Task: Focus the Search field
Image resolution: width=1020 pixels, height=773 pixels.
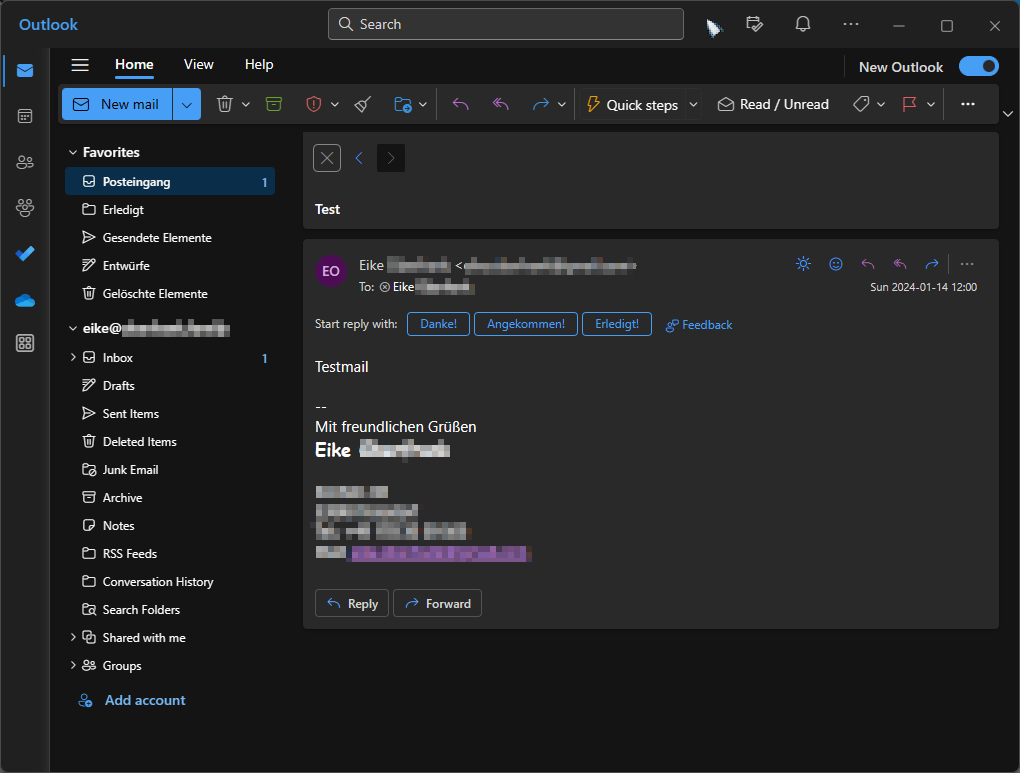Action: [505, 24]
